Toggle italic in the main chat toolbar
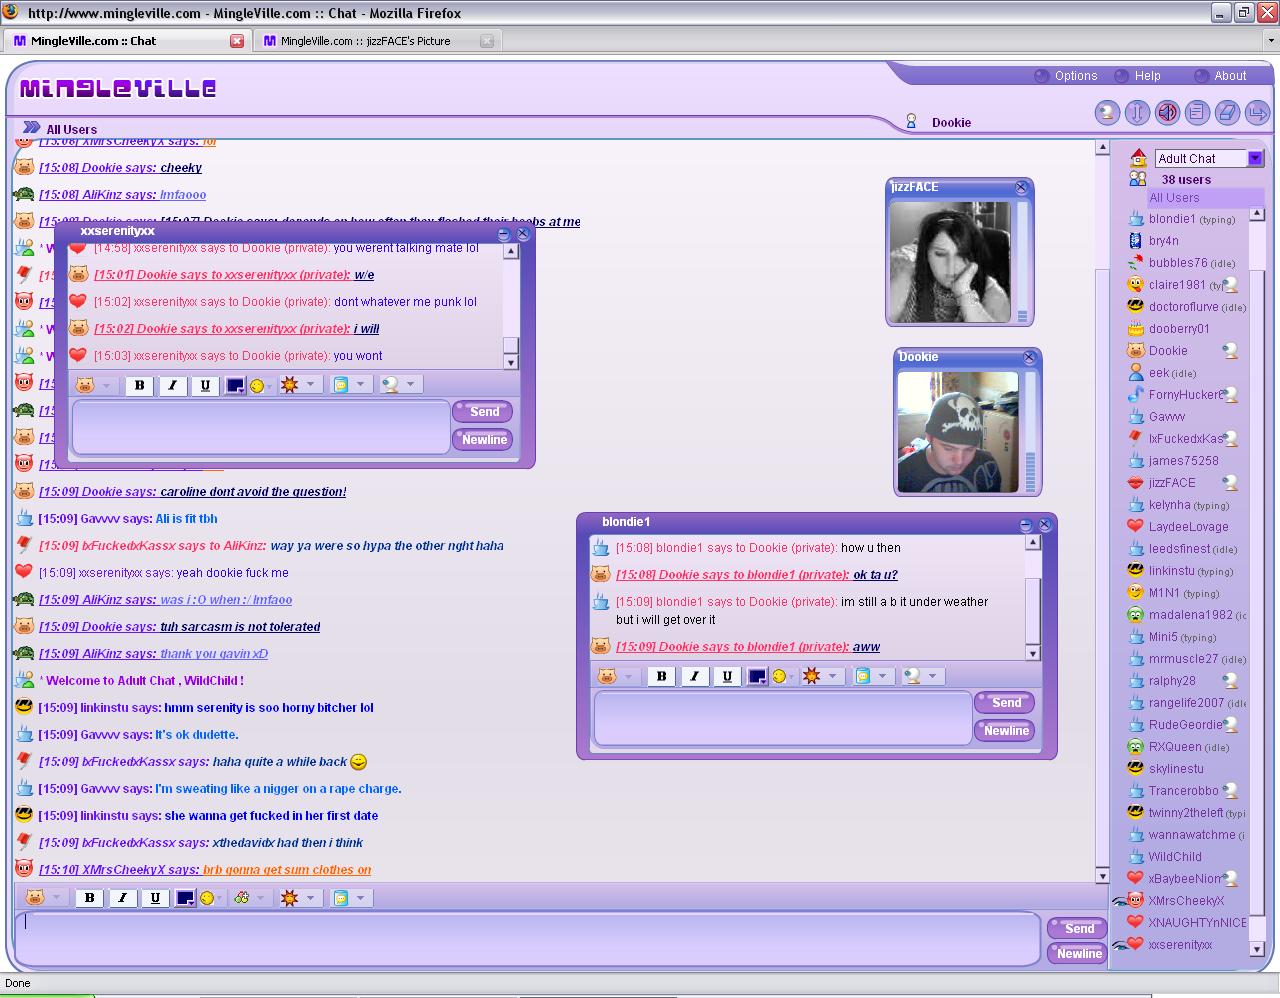Viewport: 1280px width, 998px height. [x=122, y=898]
